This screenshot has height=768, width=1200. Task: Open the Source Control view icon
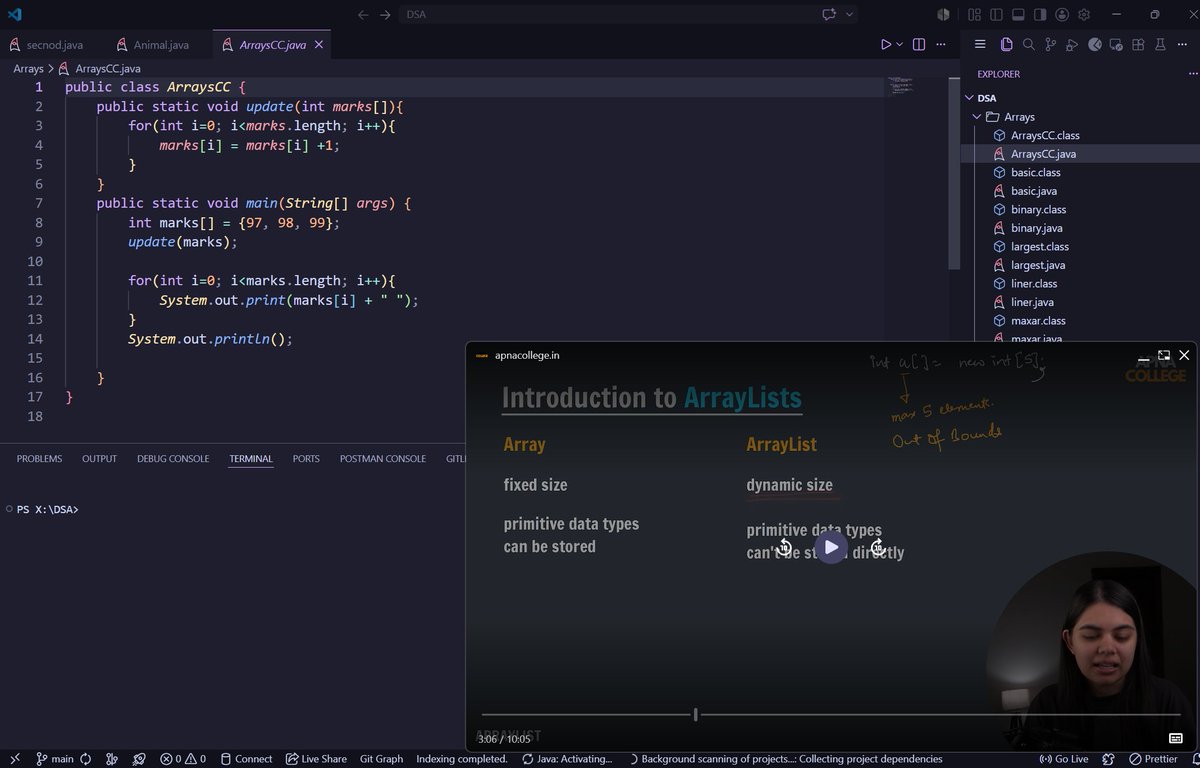(x=1050, y=44)
